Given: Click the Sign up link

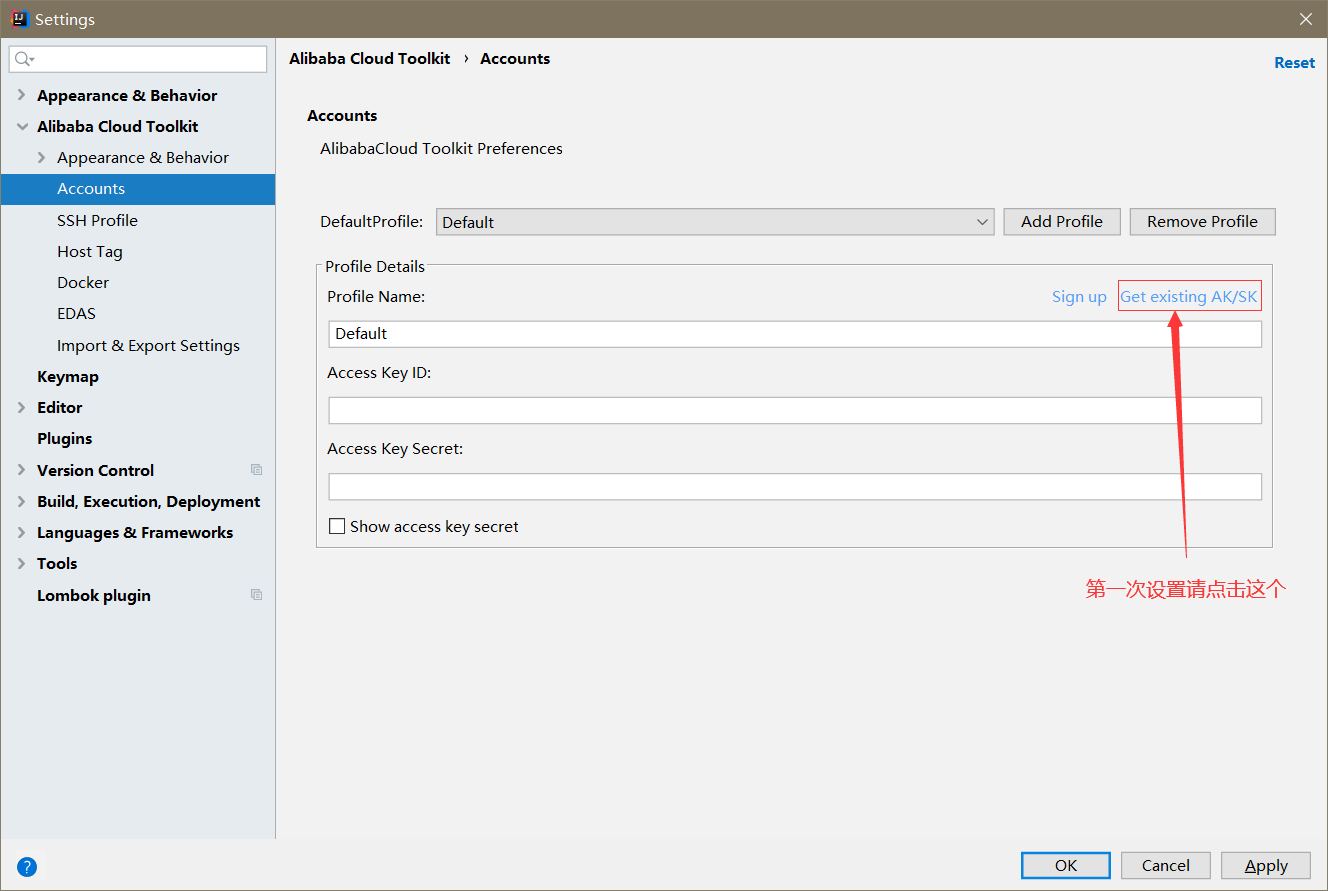Looking at the screenshot, I should (1079, 296).
